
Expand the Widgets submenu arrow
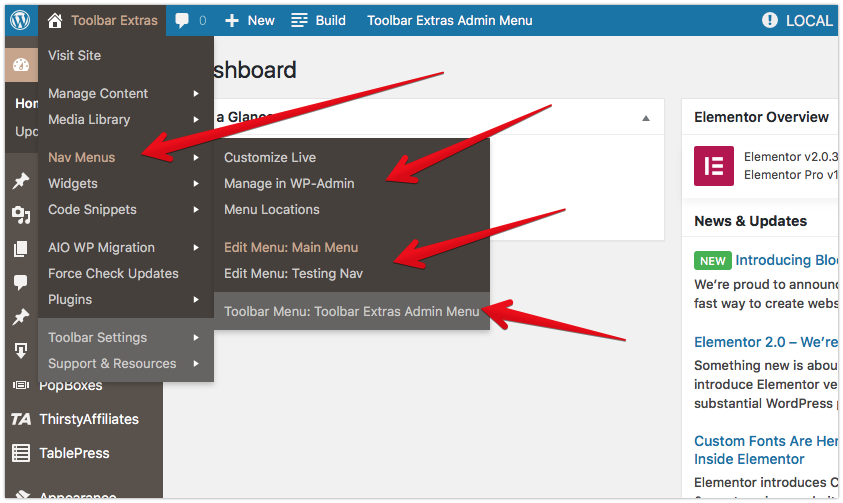point(196,183)
